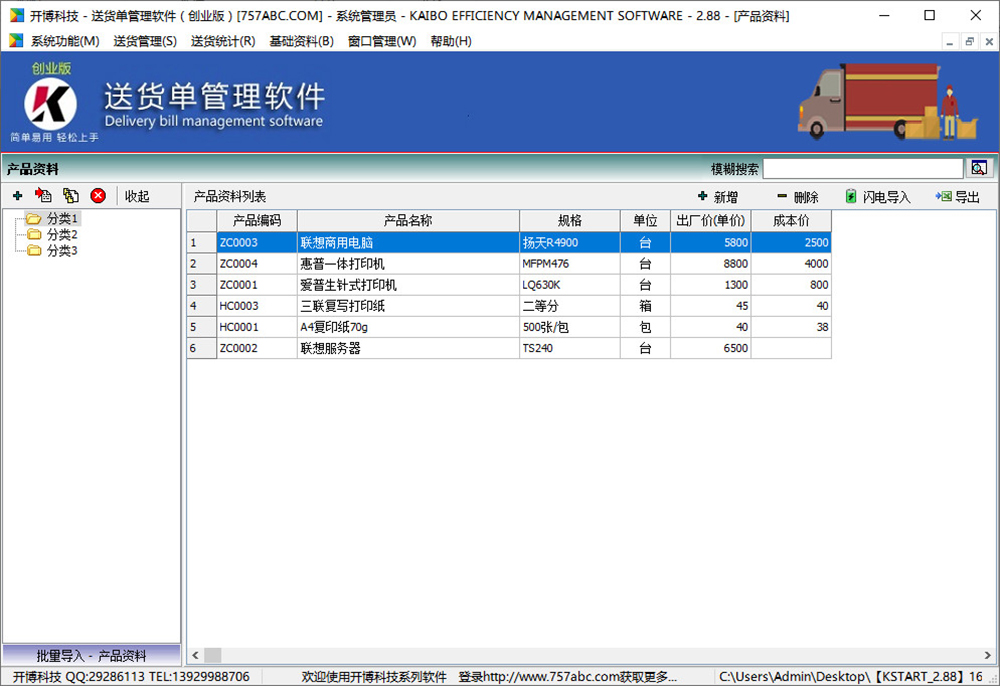Click the 箱 unit cell

645,305
